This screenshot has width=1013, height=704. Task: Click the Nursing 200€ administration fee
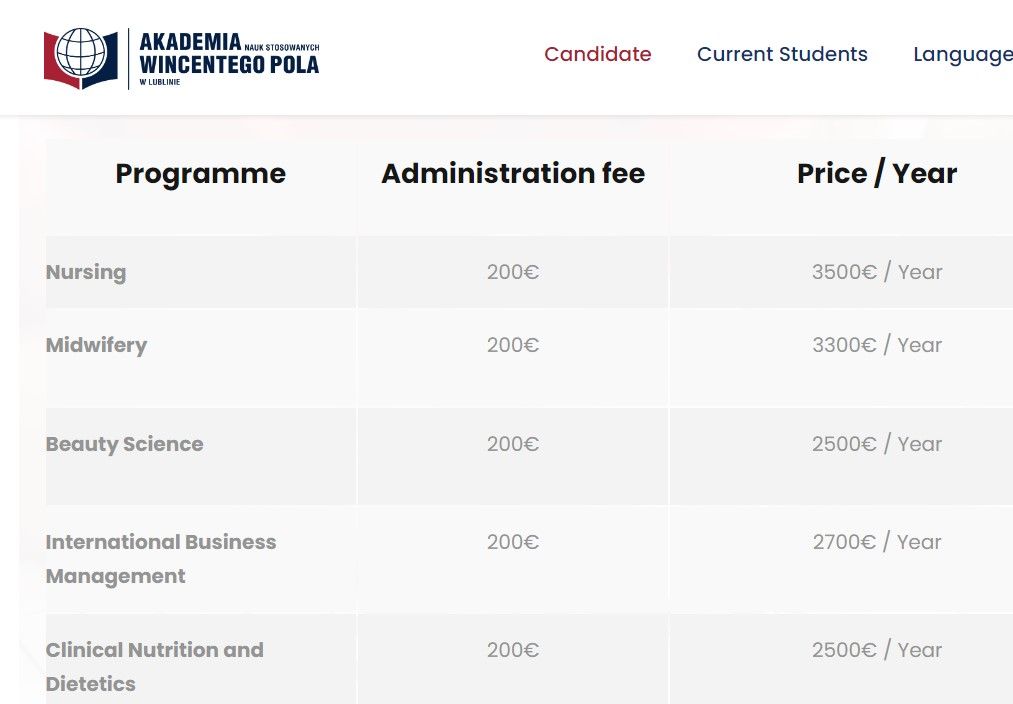pos(512,272)
